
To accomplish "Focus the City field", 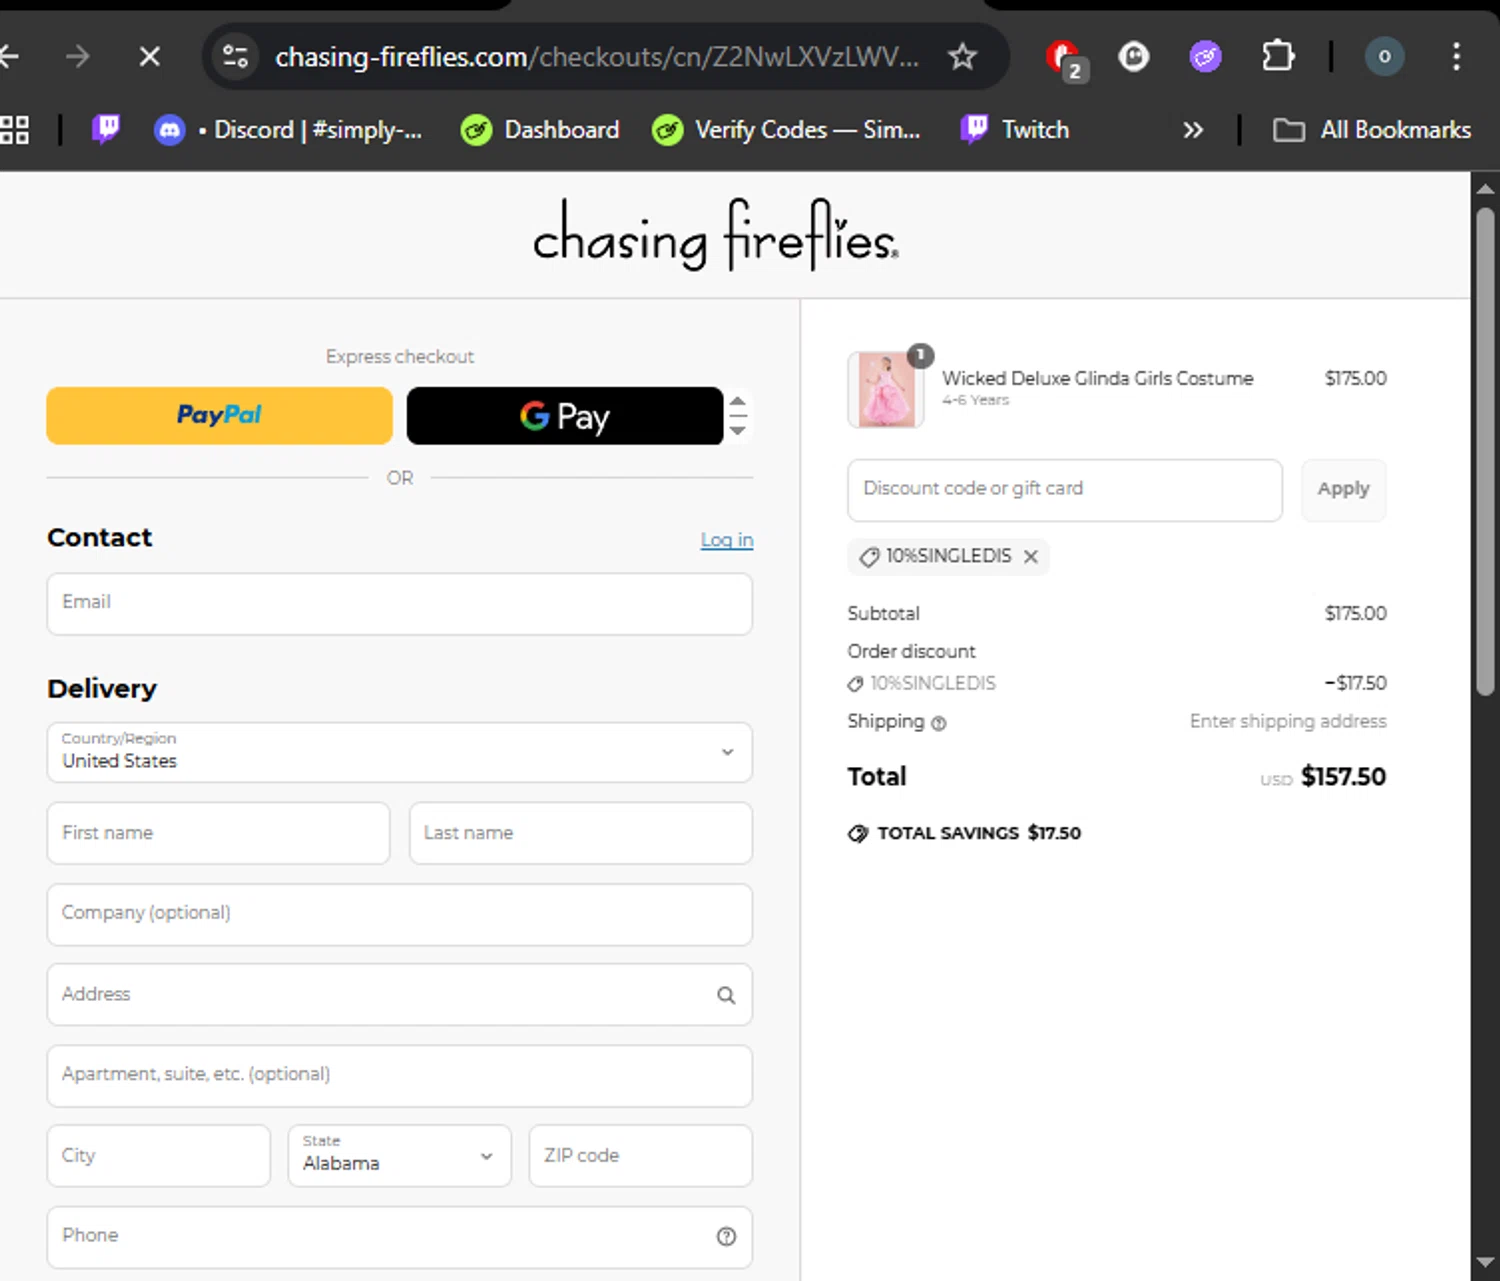I will pyautogui.click(x=158, y=1156).
